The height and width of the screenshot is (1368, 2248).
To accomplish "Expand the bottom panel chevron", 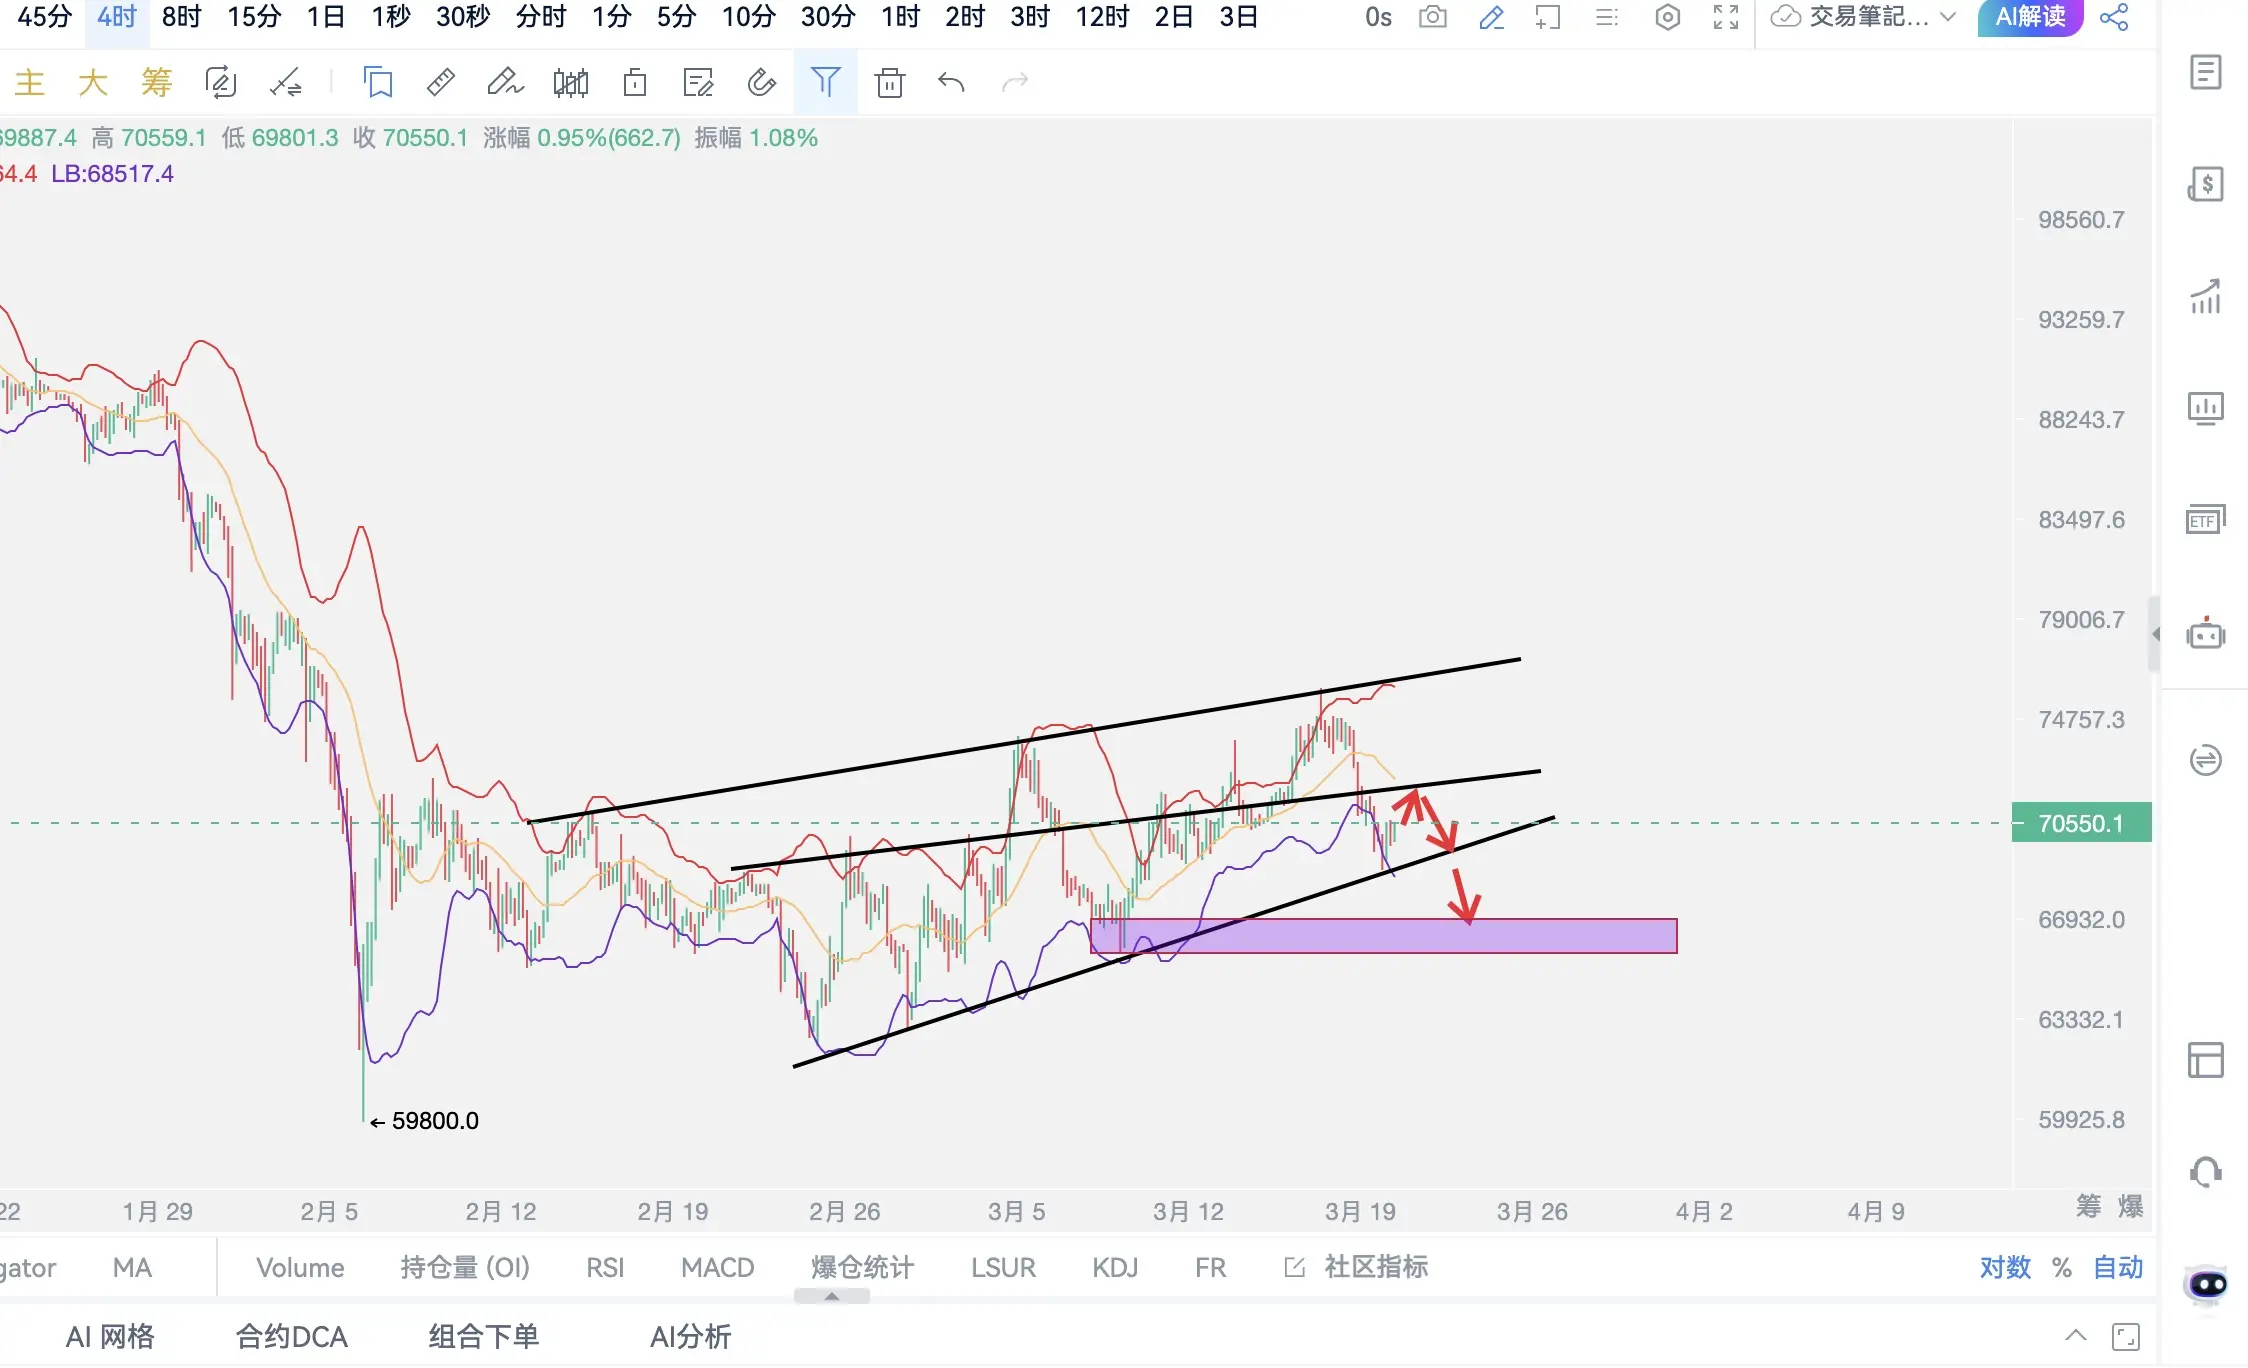I will (2076, 1336).
